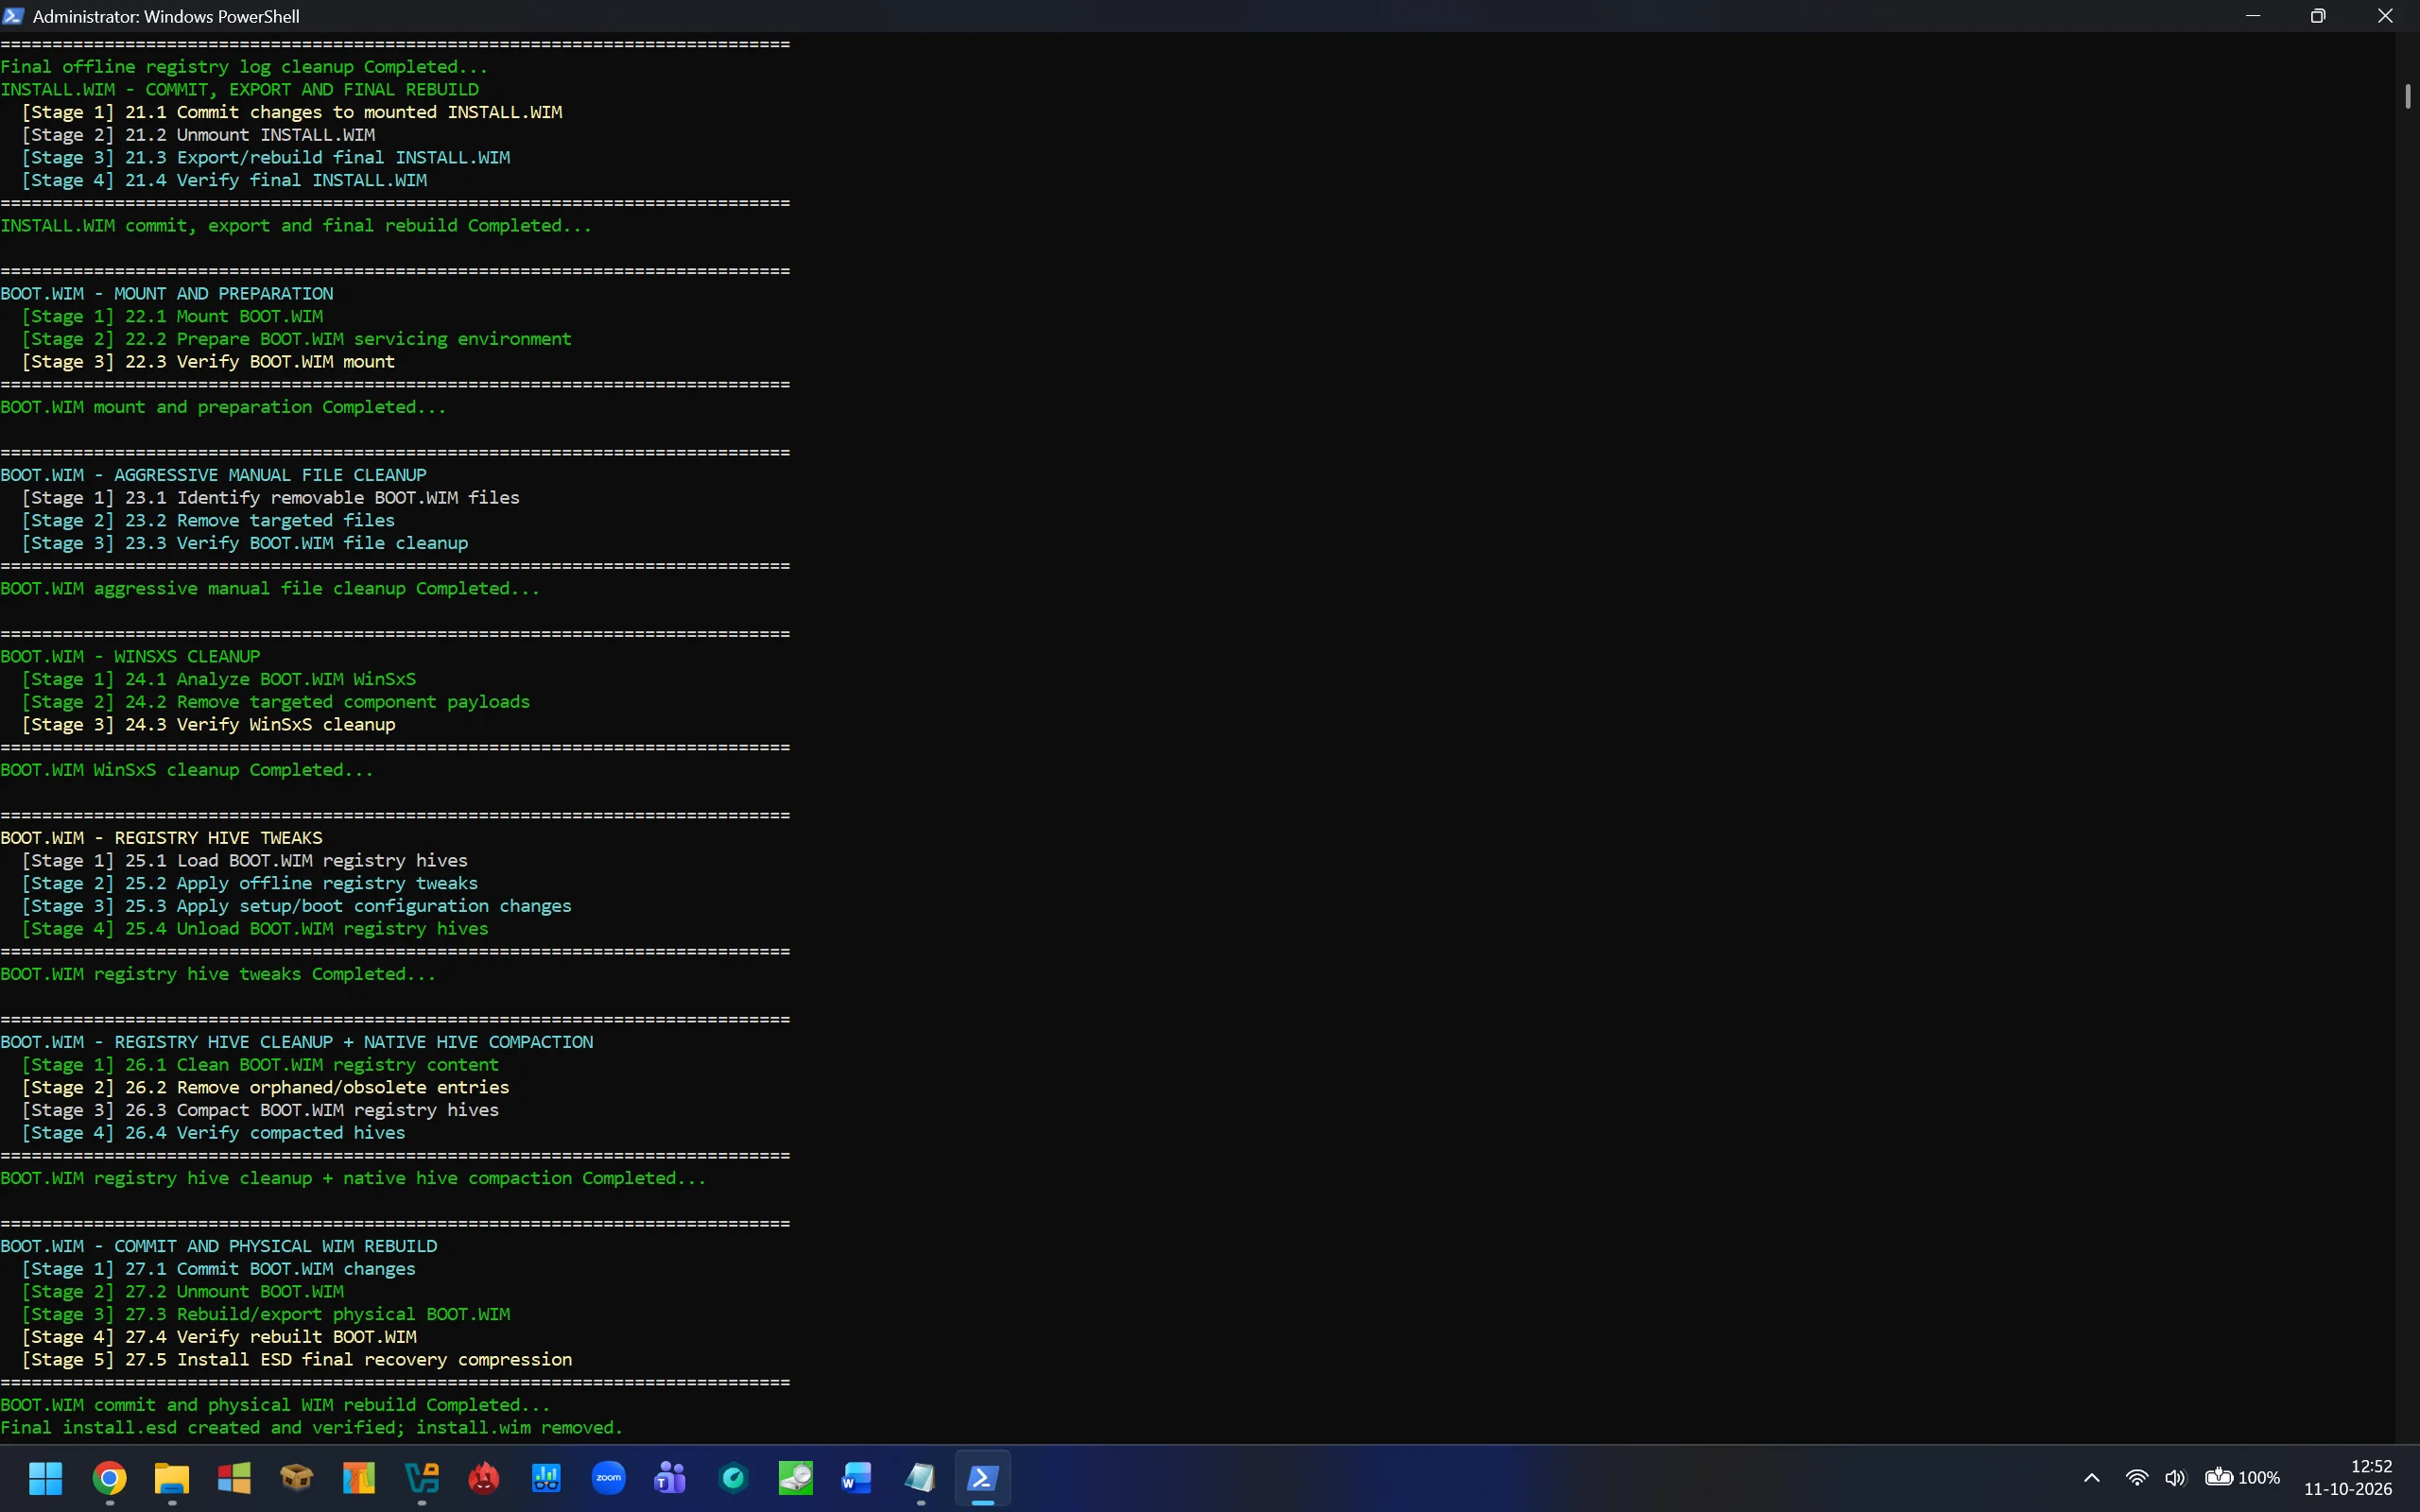
Task: Click the PowerShell window title icon
Action: click(x=13, y=16)
